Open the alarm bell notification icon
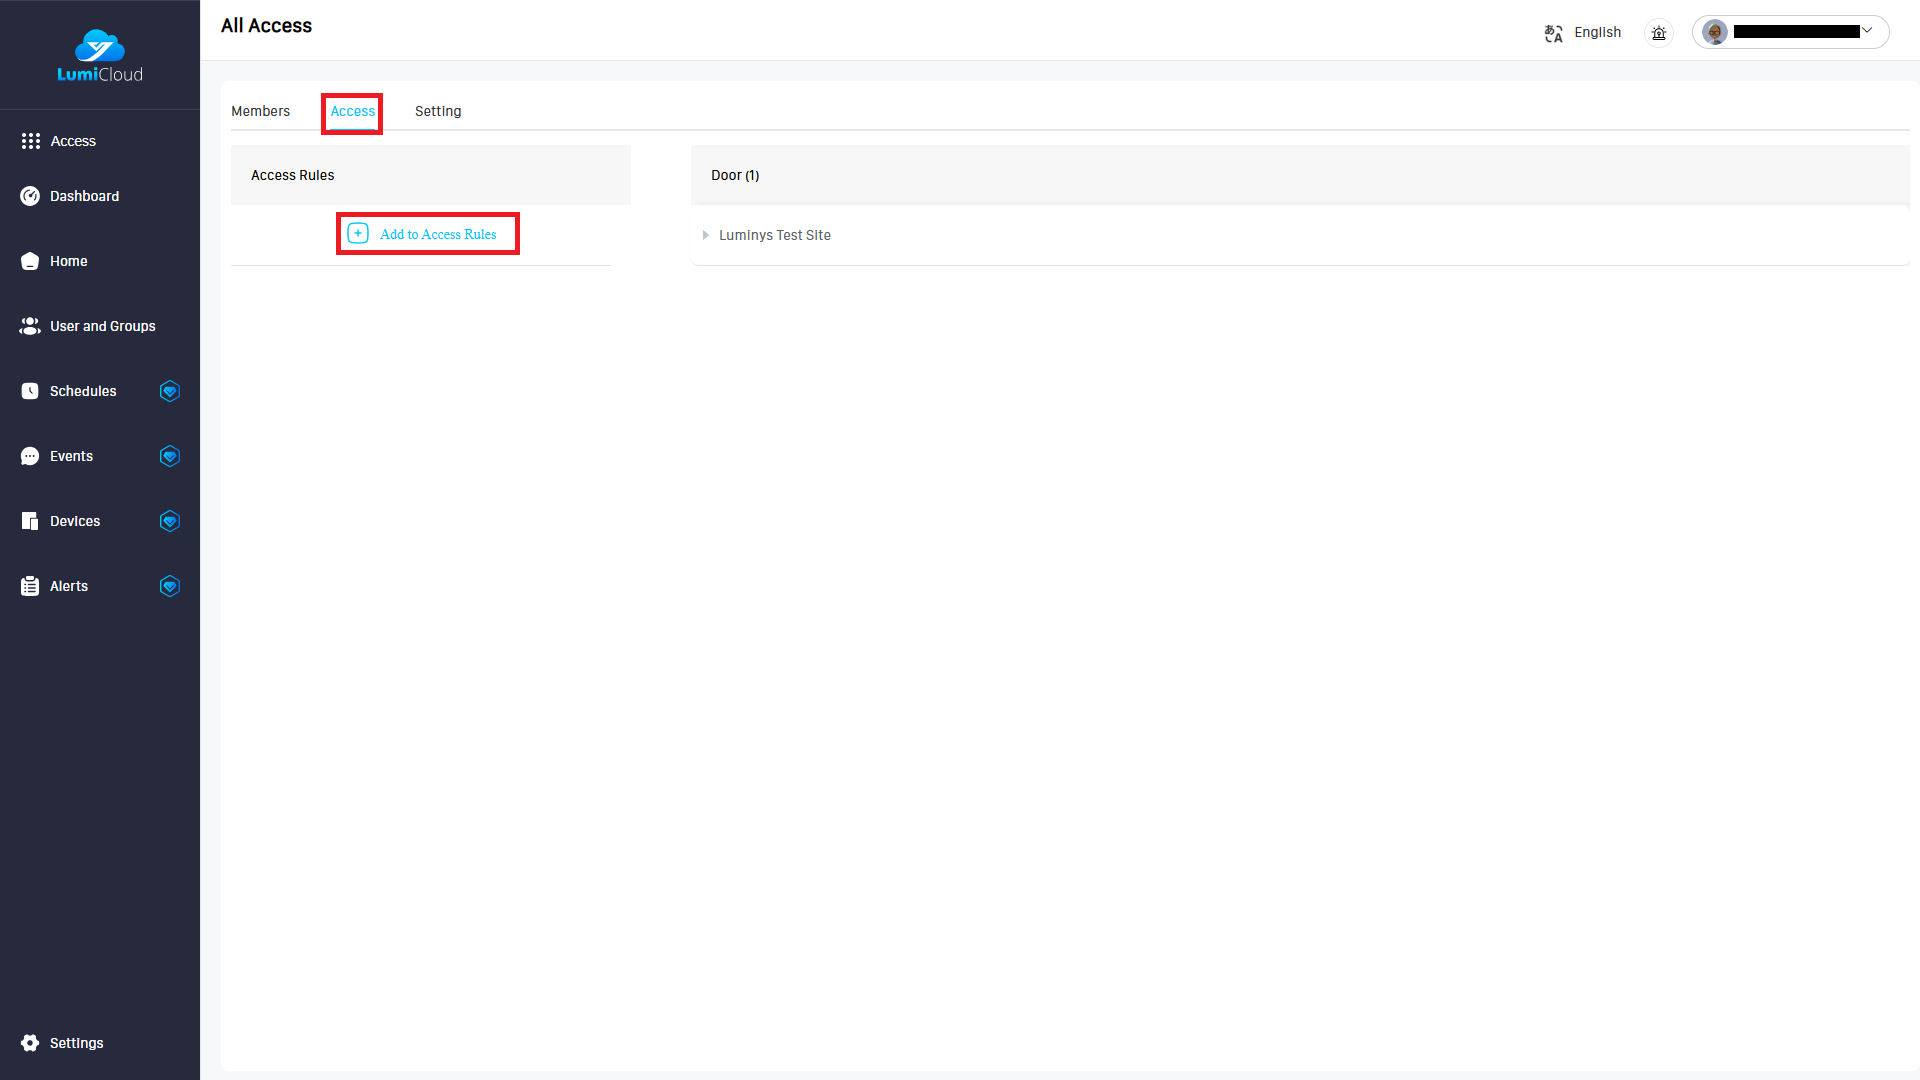The width and height of the screenshot is (1920, 1080). click(x=1659, y=33)
